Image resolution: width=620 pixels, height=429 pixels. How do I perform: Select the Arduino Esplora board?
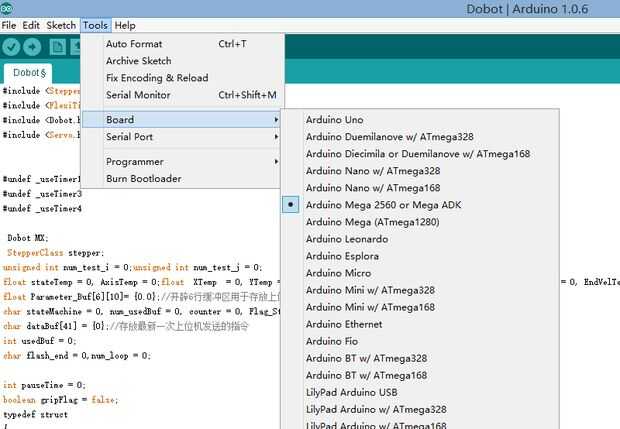(420, 256)
